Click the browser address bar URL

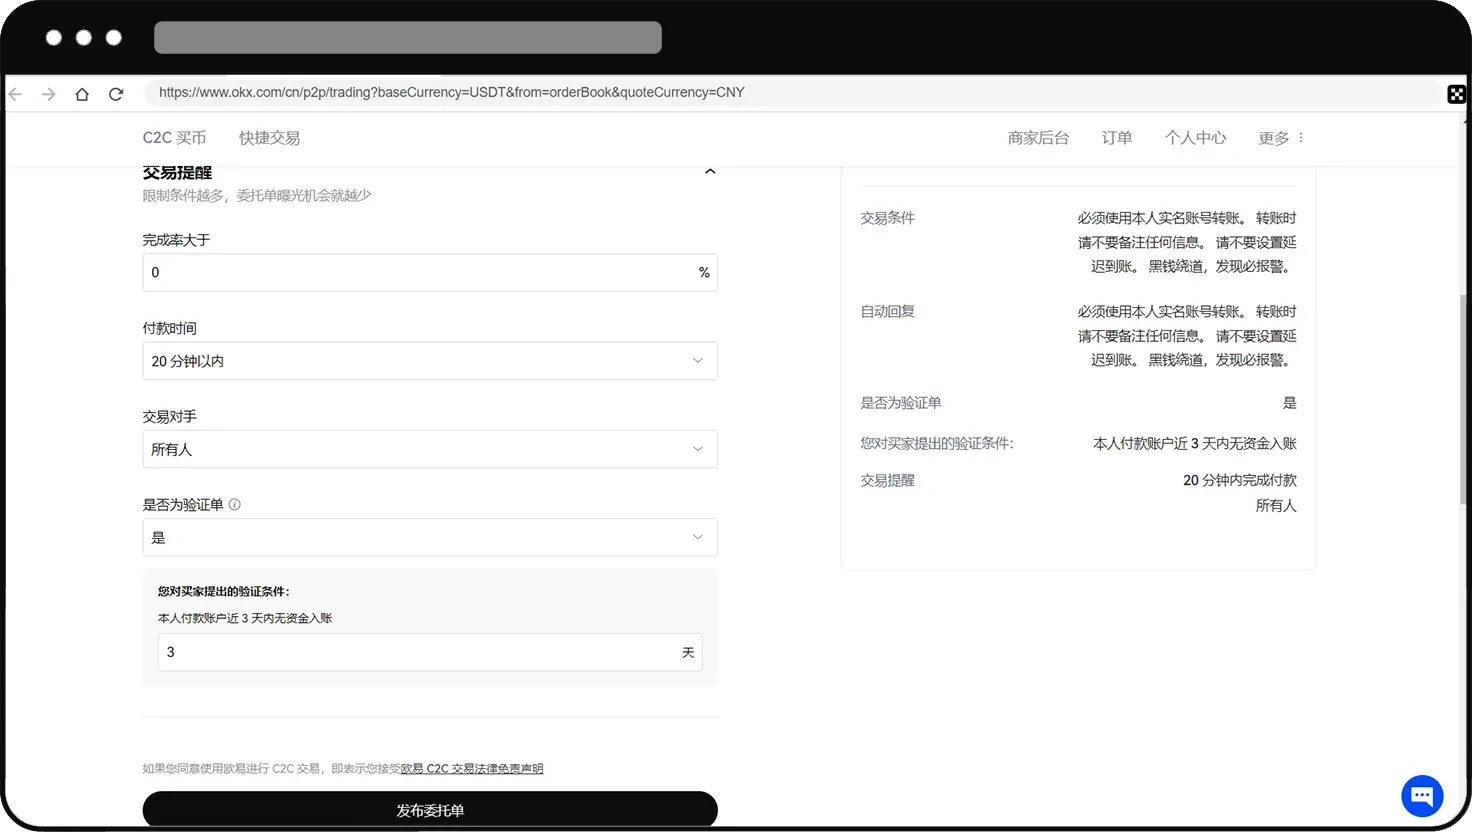click(452, 92)
